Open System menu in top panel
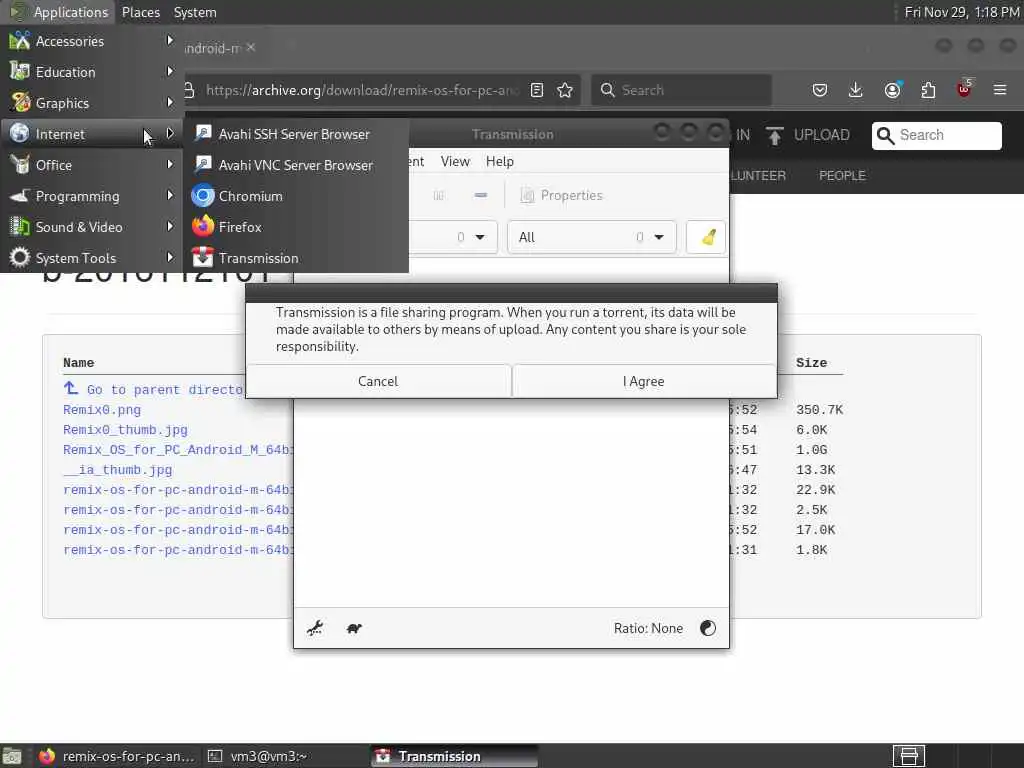The width and height of the screenshot is (1024, 768). pyautogui.click(x=195, y=12)
